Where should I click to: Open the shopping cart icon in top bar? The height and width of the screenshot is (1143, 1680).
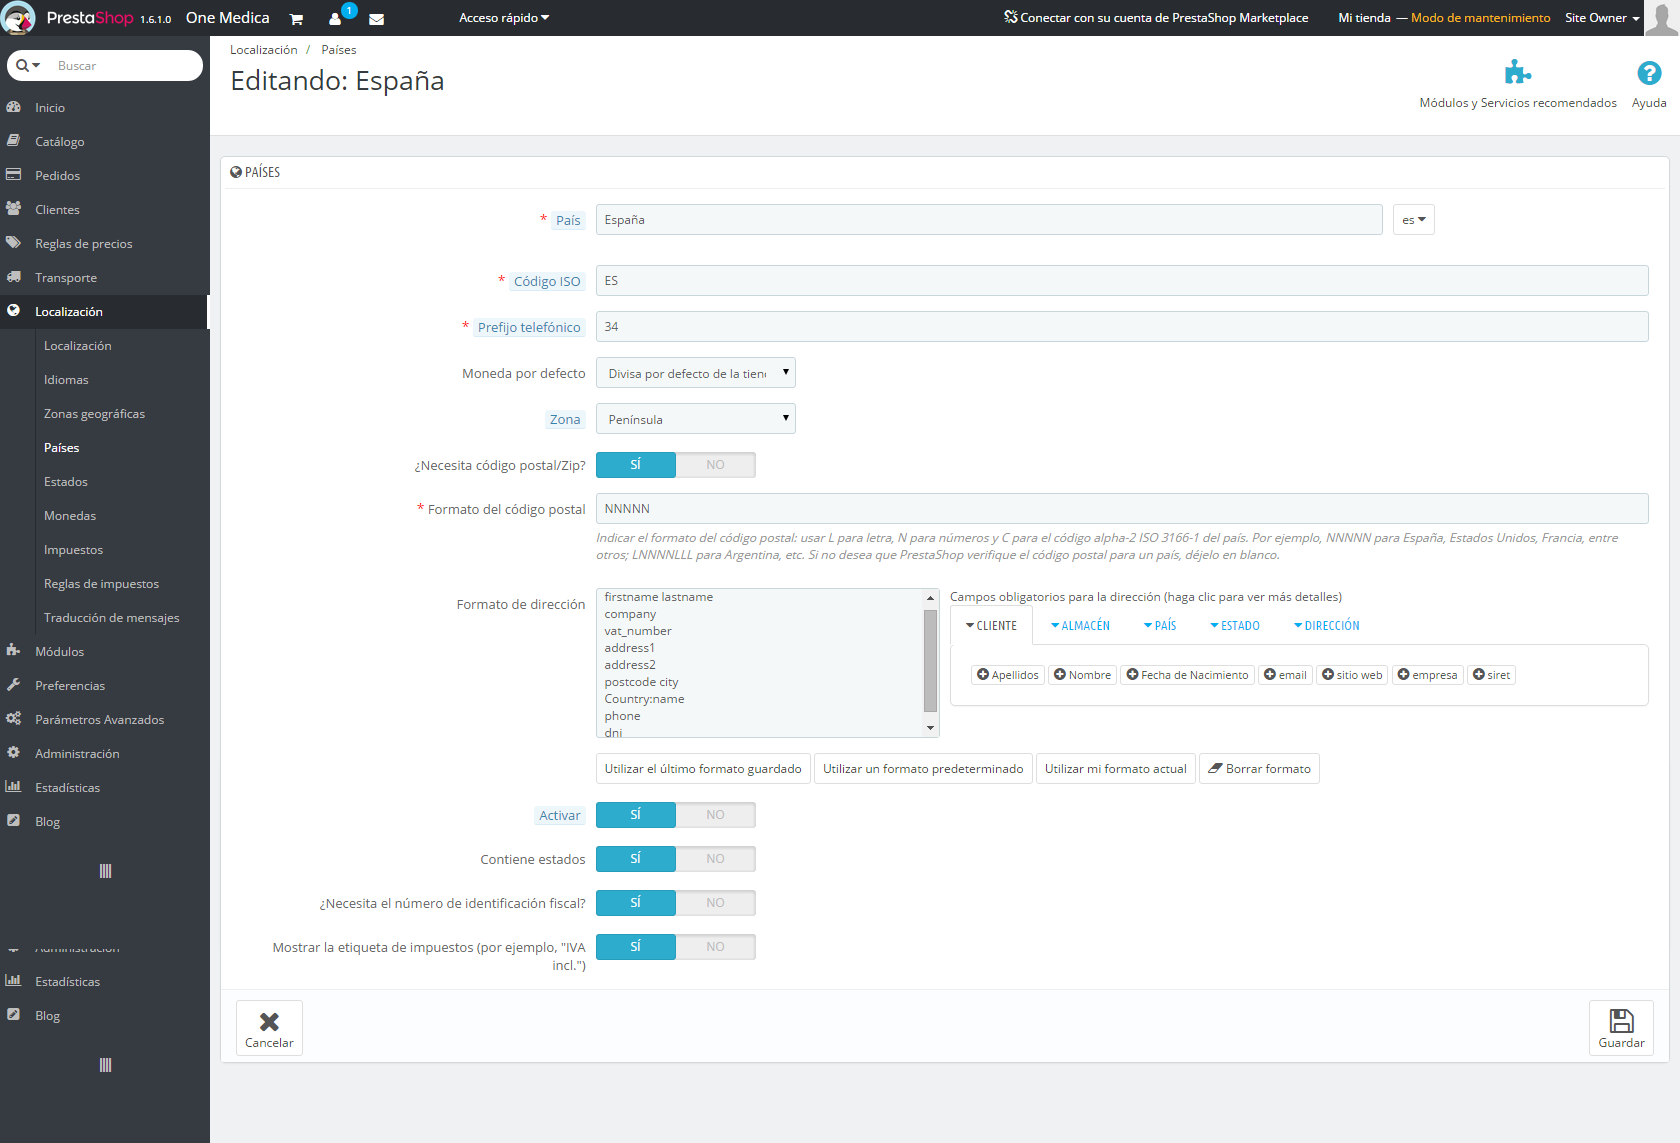pyautogui.click(x=296, y=19)
